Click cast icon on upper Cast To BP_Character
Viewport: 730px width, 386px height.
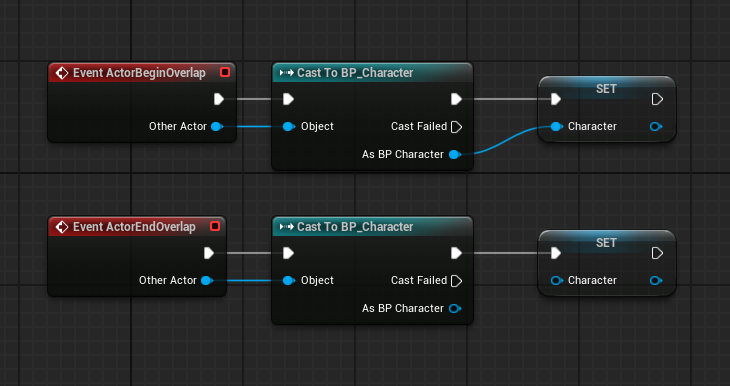point(286,73)
